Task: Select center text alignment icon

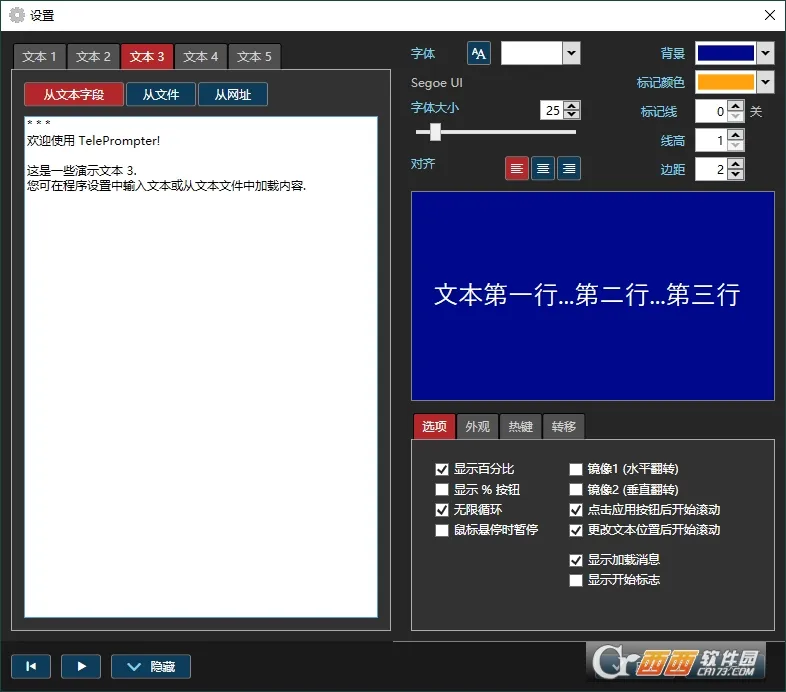Action: [543, 168]
